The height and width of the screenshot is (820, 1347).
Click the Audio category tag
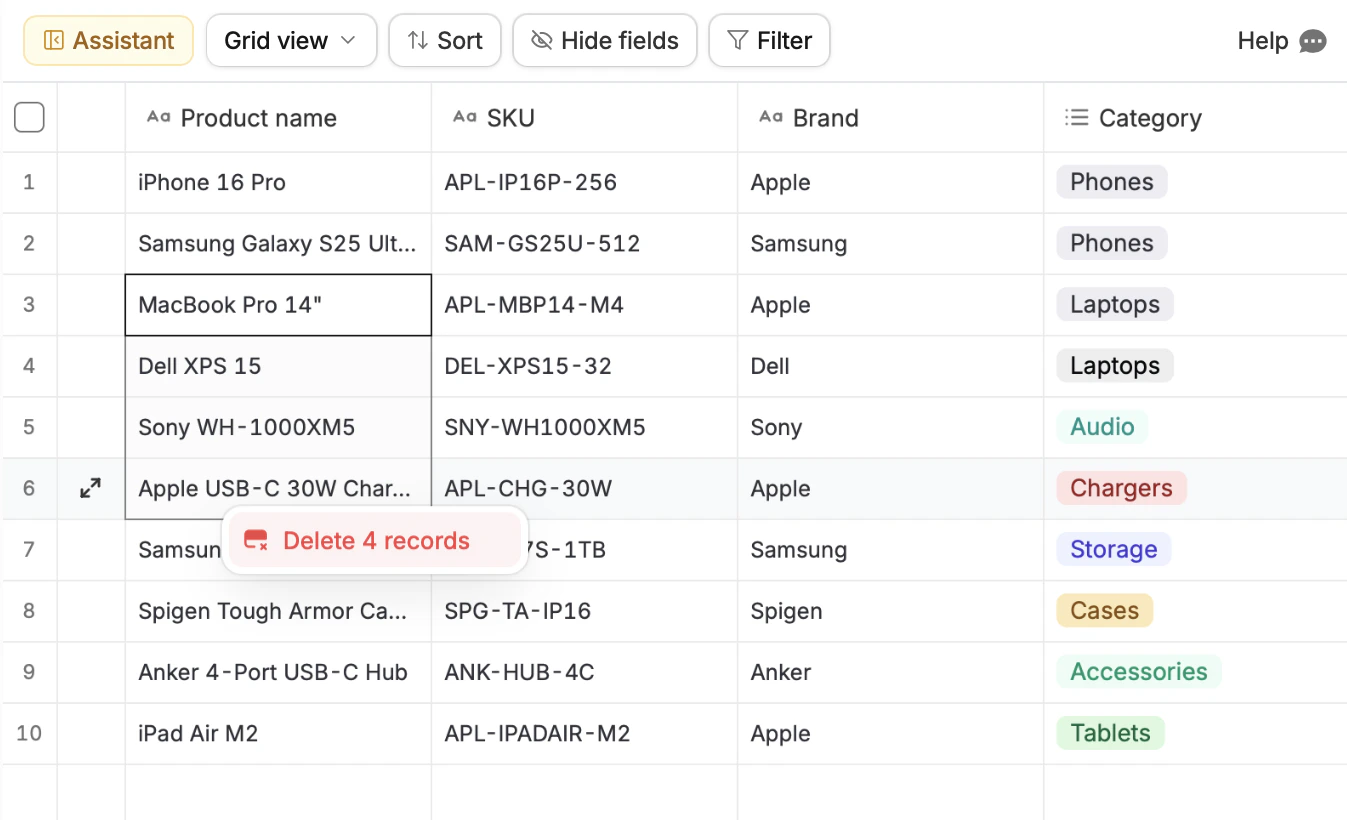coord(1102,427)
